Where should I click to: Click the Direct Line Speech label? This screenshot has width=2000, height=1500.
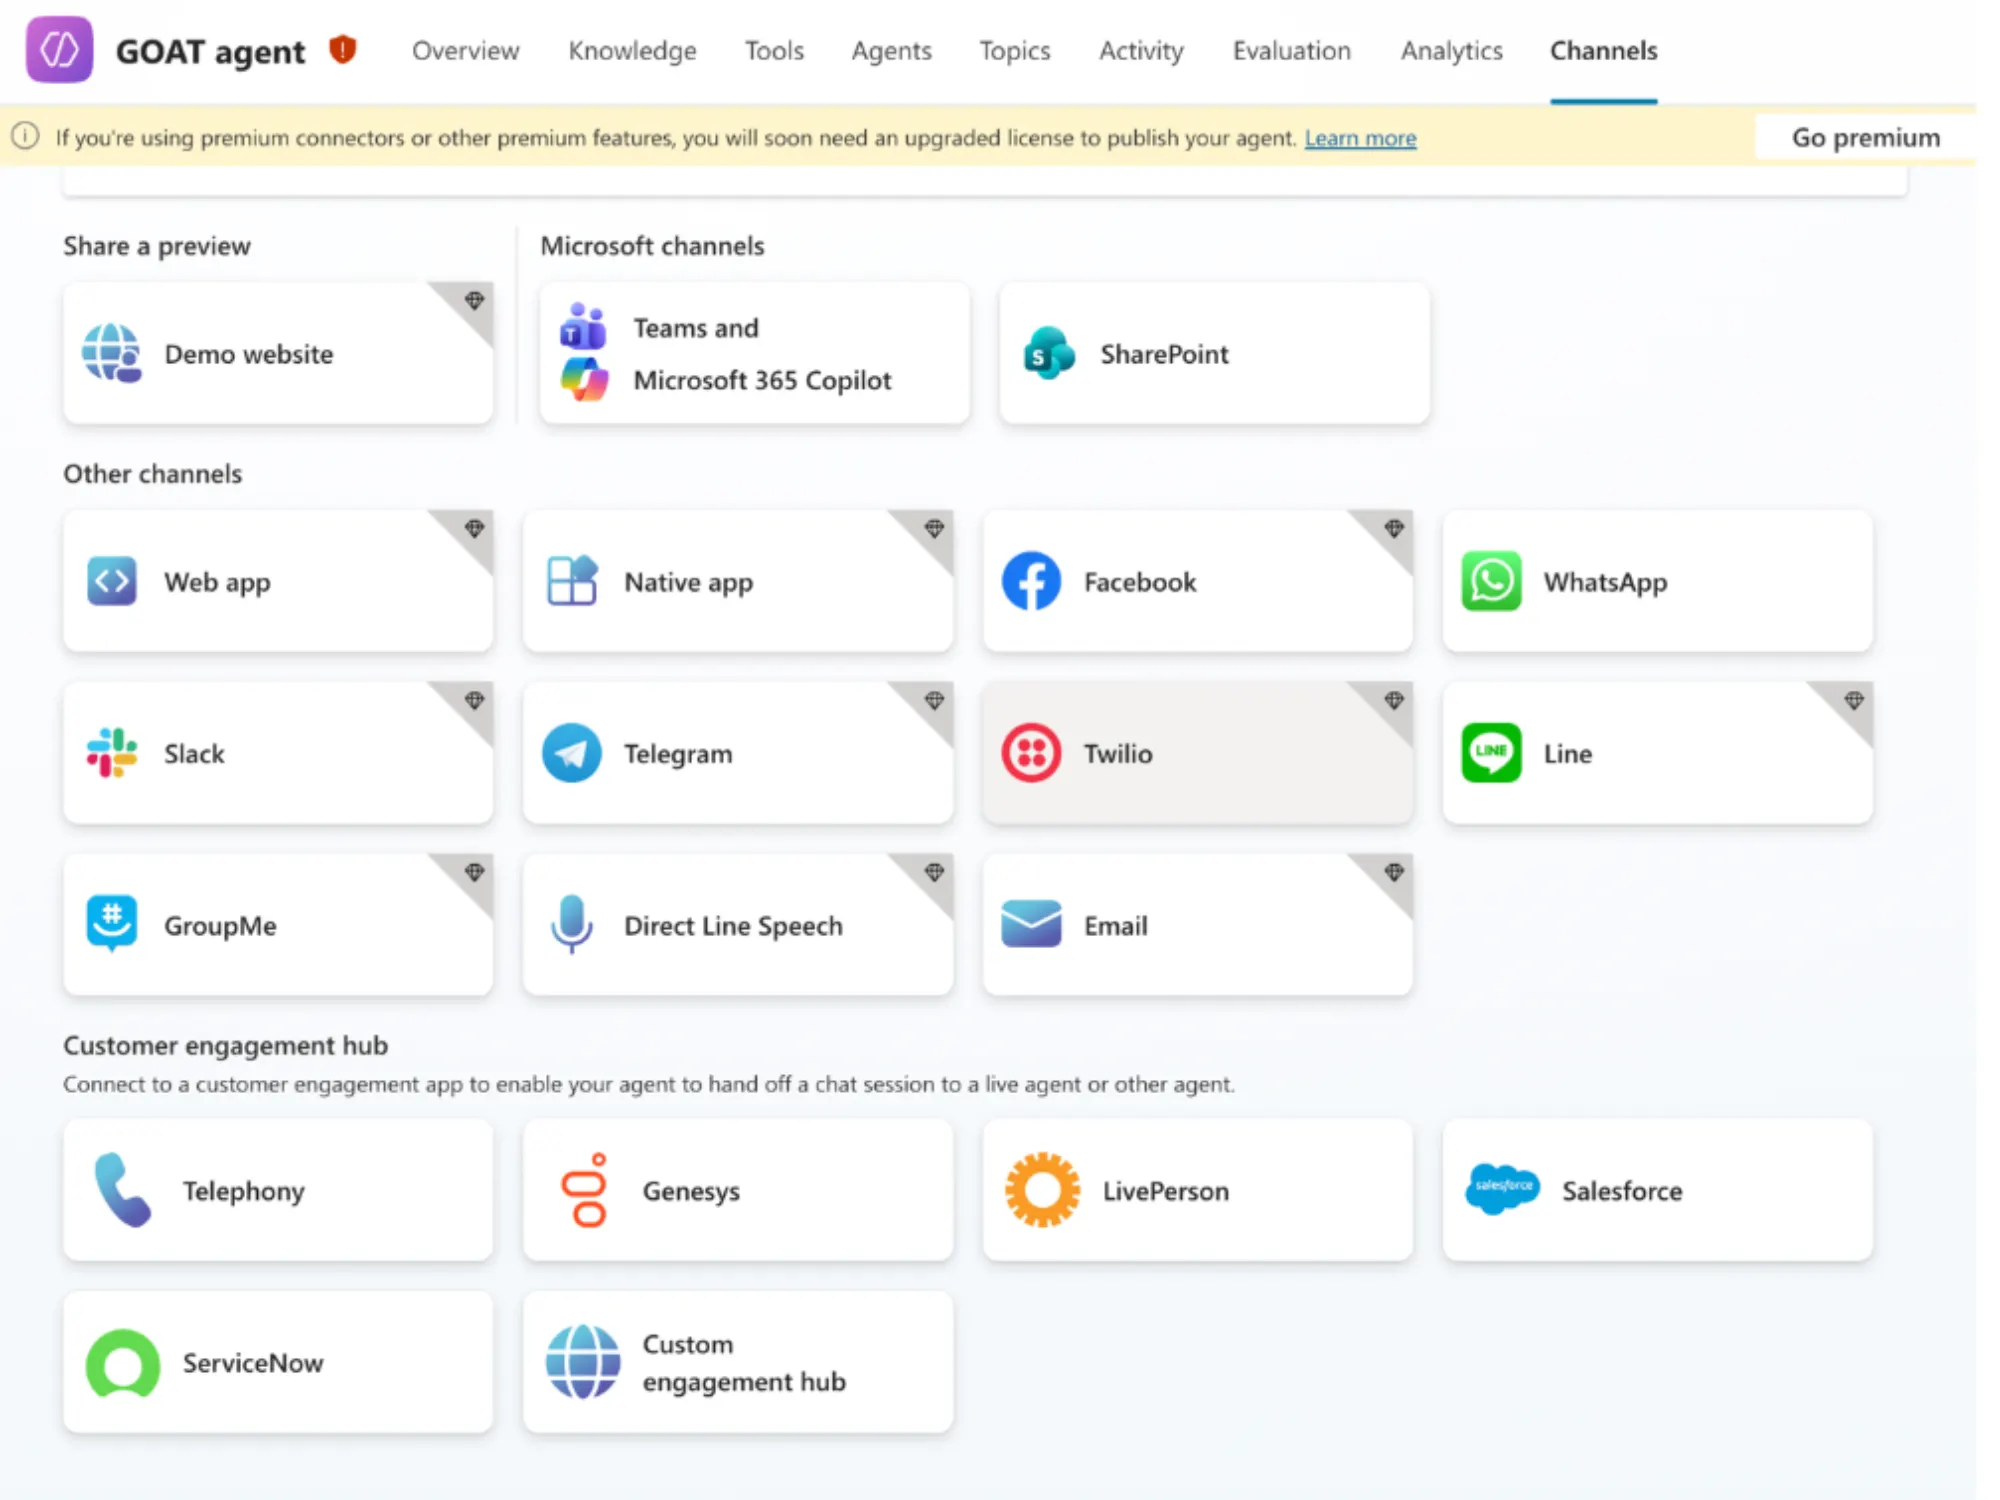click(x=733, y=925)
